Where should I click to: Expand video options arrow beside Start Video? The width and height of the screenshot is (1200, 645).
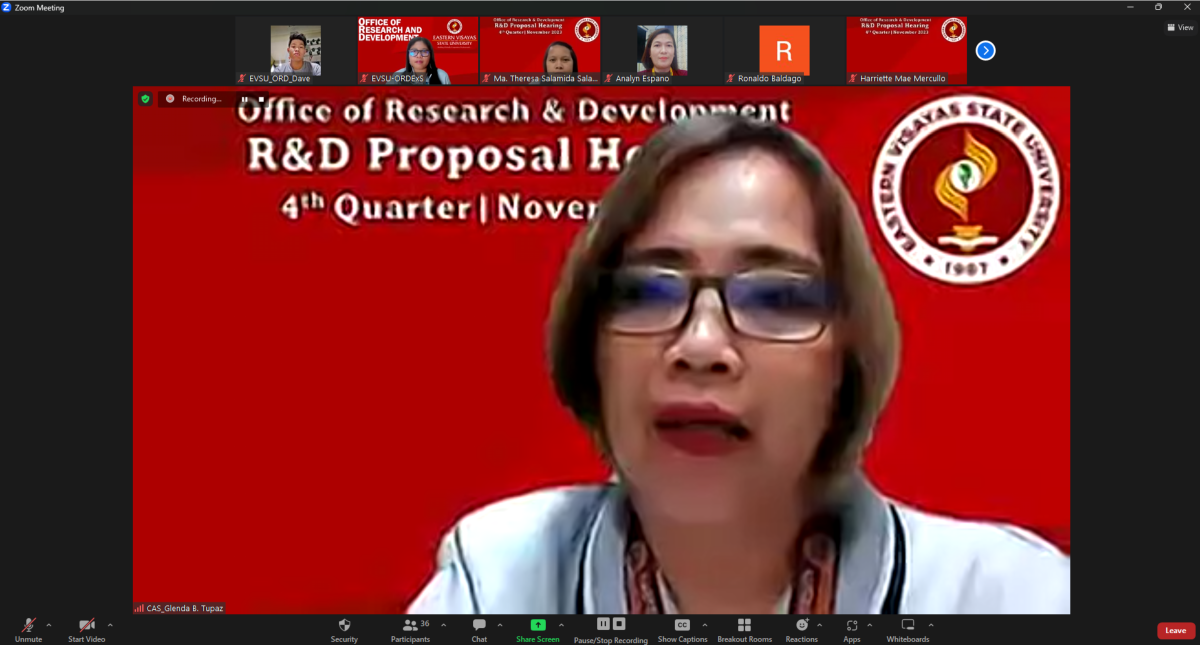coord(110,625)
